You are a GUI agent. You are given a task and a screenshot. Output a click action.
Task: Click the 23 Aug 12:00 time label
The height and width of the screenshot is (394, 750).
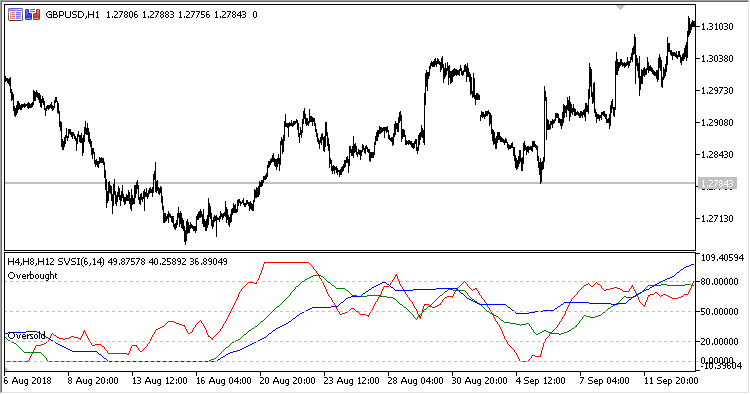(352, 381)
